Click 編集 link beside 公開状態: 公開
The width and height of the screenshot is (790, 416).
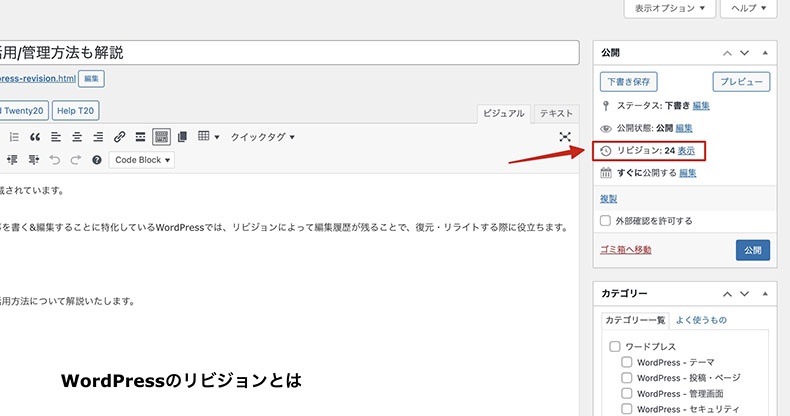click(x=684, y=128)
